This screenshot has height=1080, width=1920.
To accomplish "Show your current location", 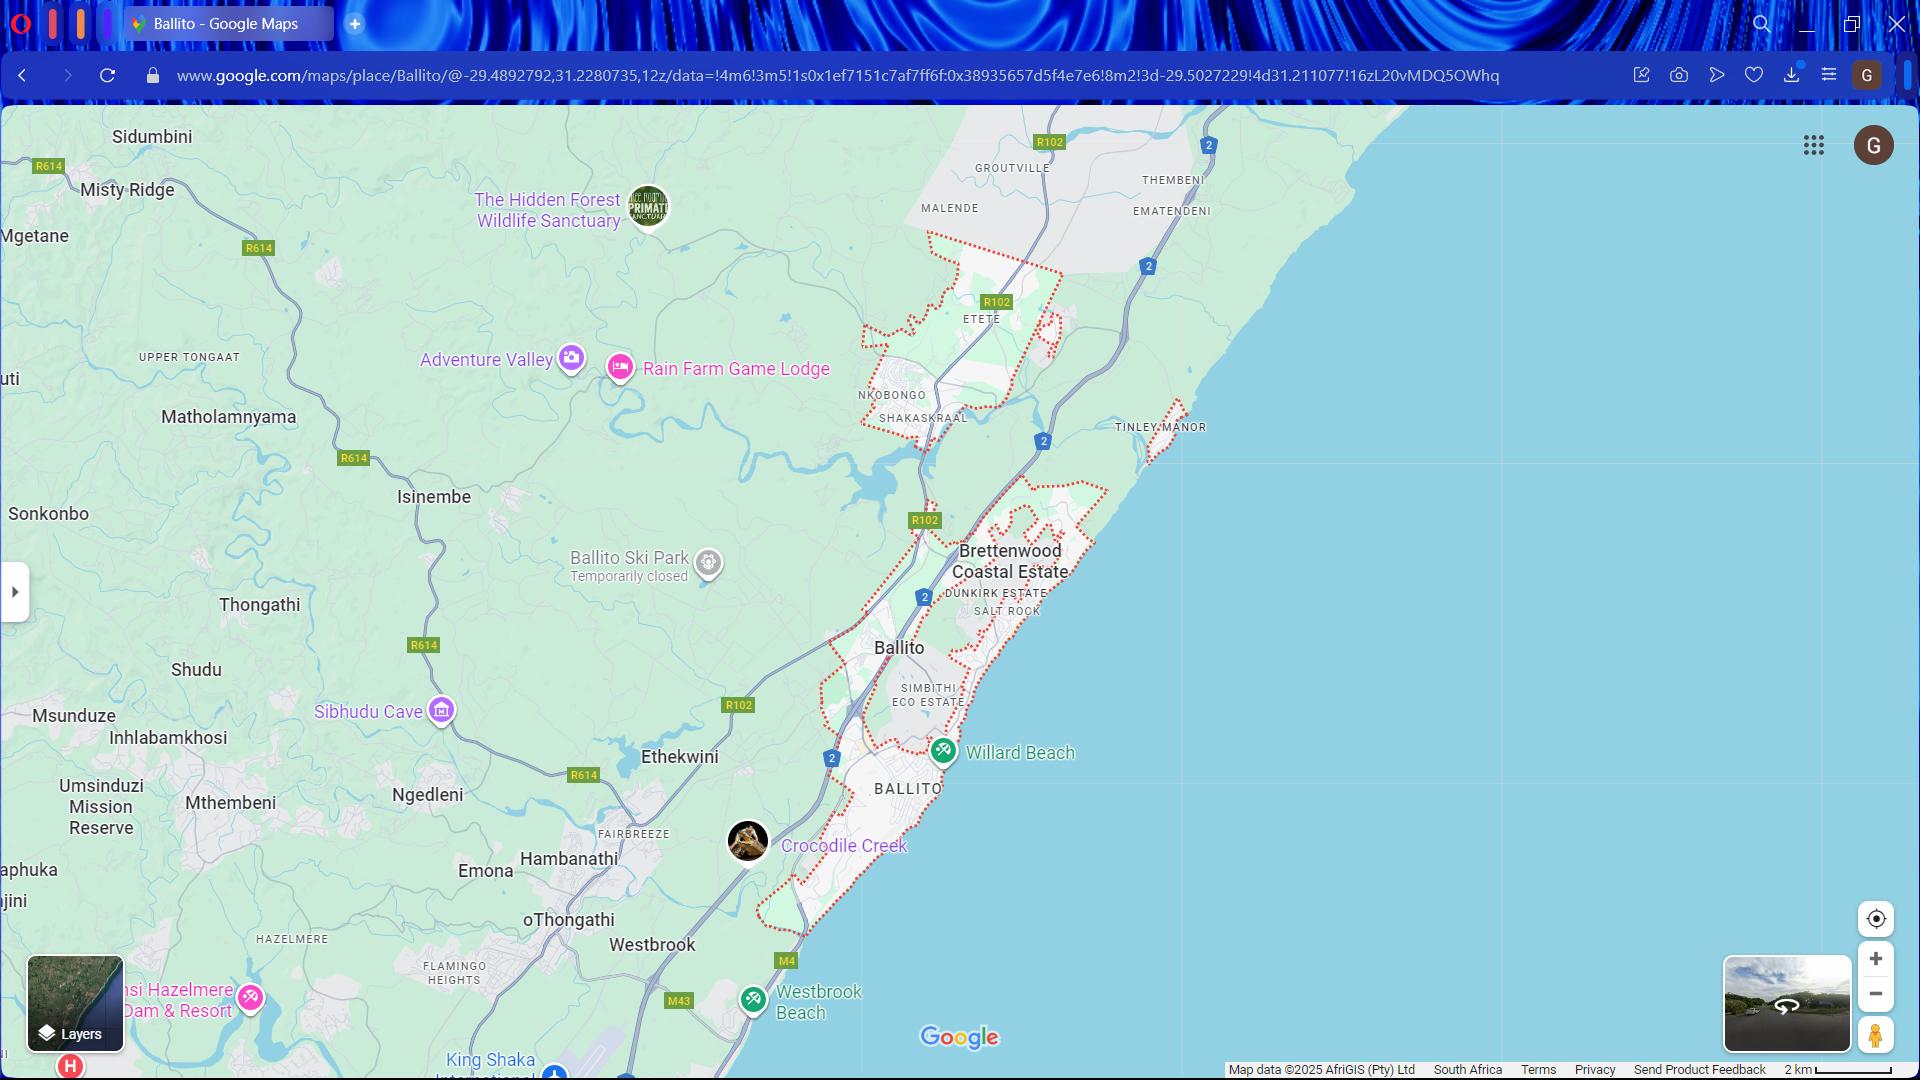I will 1876,919.
